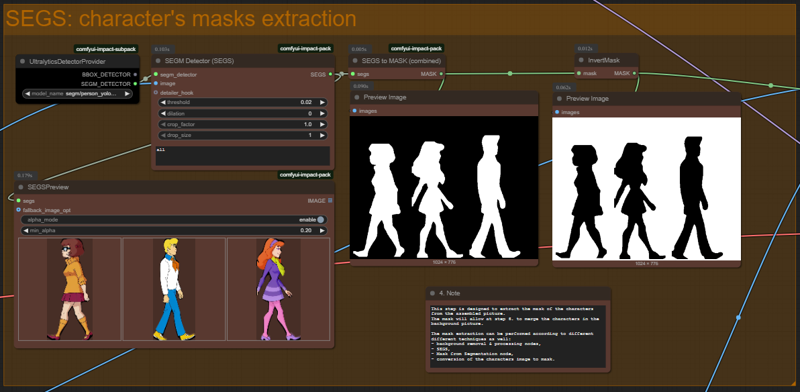Click the segs input port on SEGSPreview

point(18,201)
